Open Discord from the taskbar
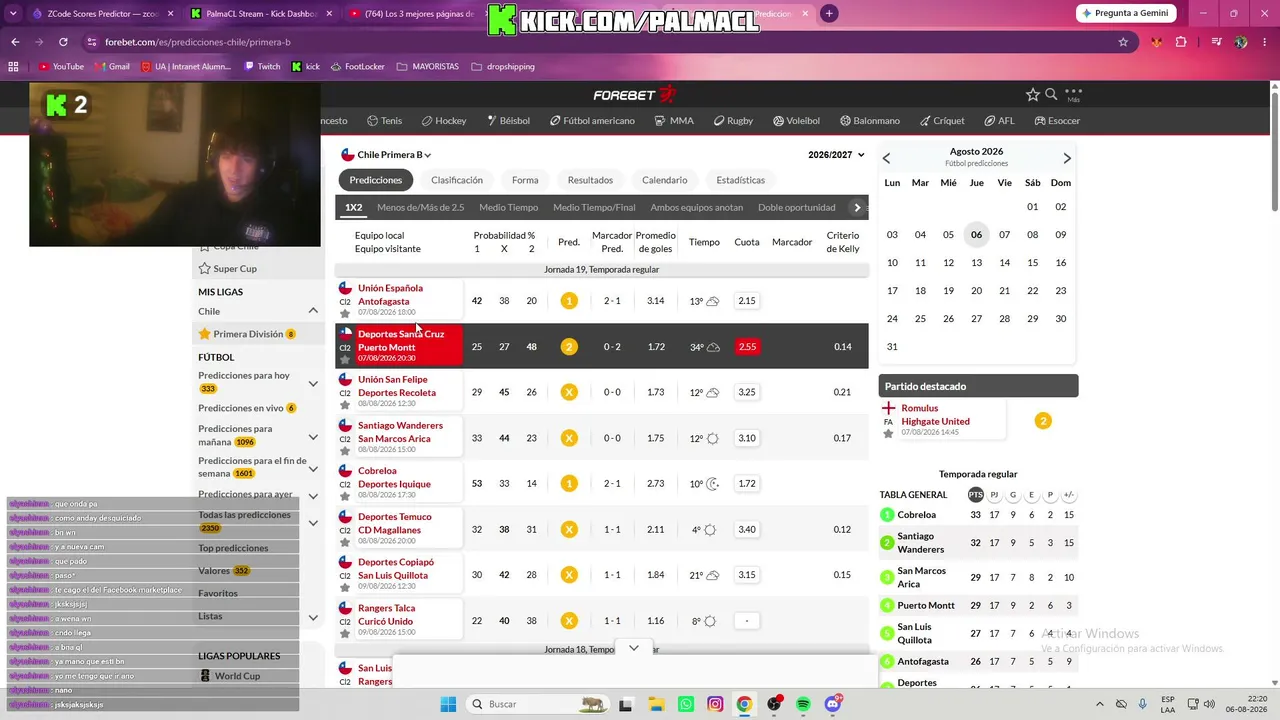This screenshot has height=720, width=1280. click(x=833, y=704)
